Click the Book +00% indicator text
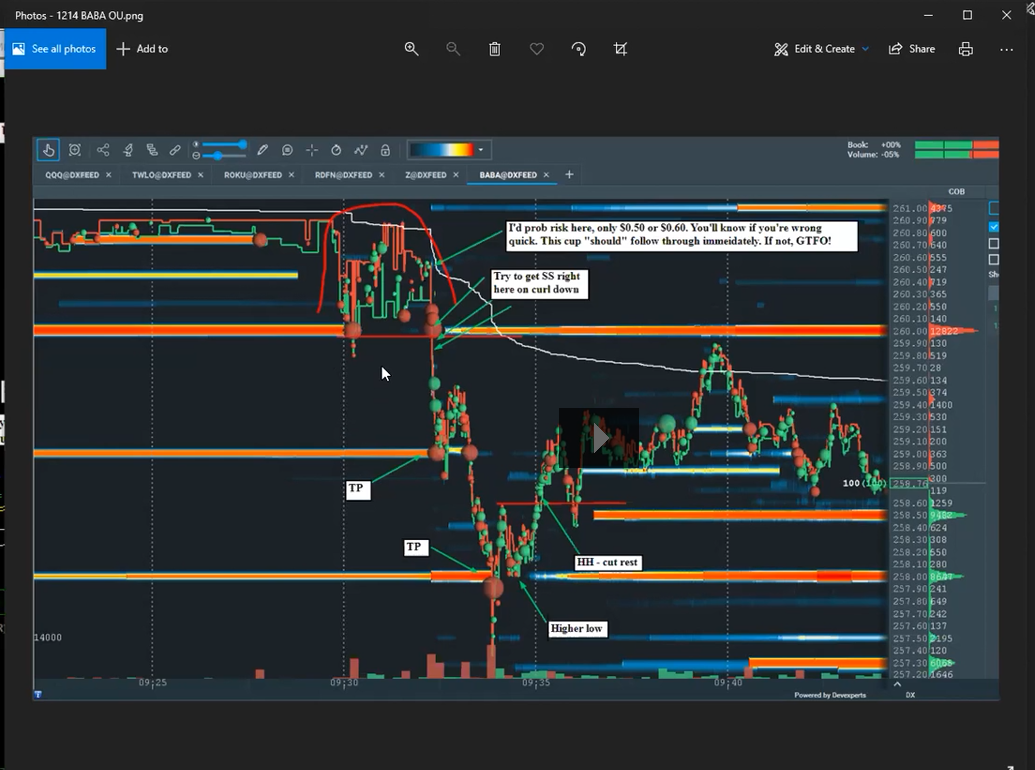The image size is (1035, 770). coord(874,144)
